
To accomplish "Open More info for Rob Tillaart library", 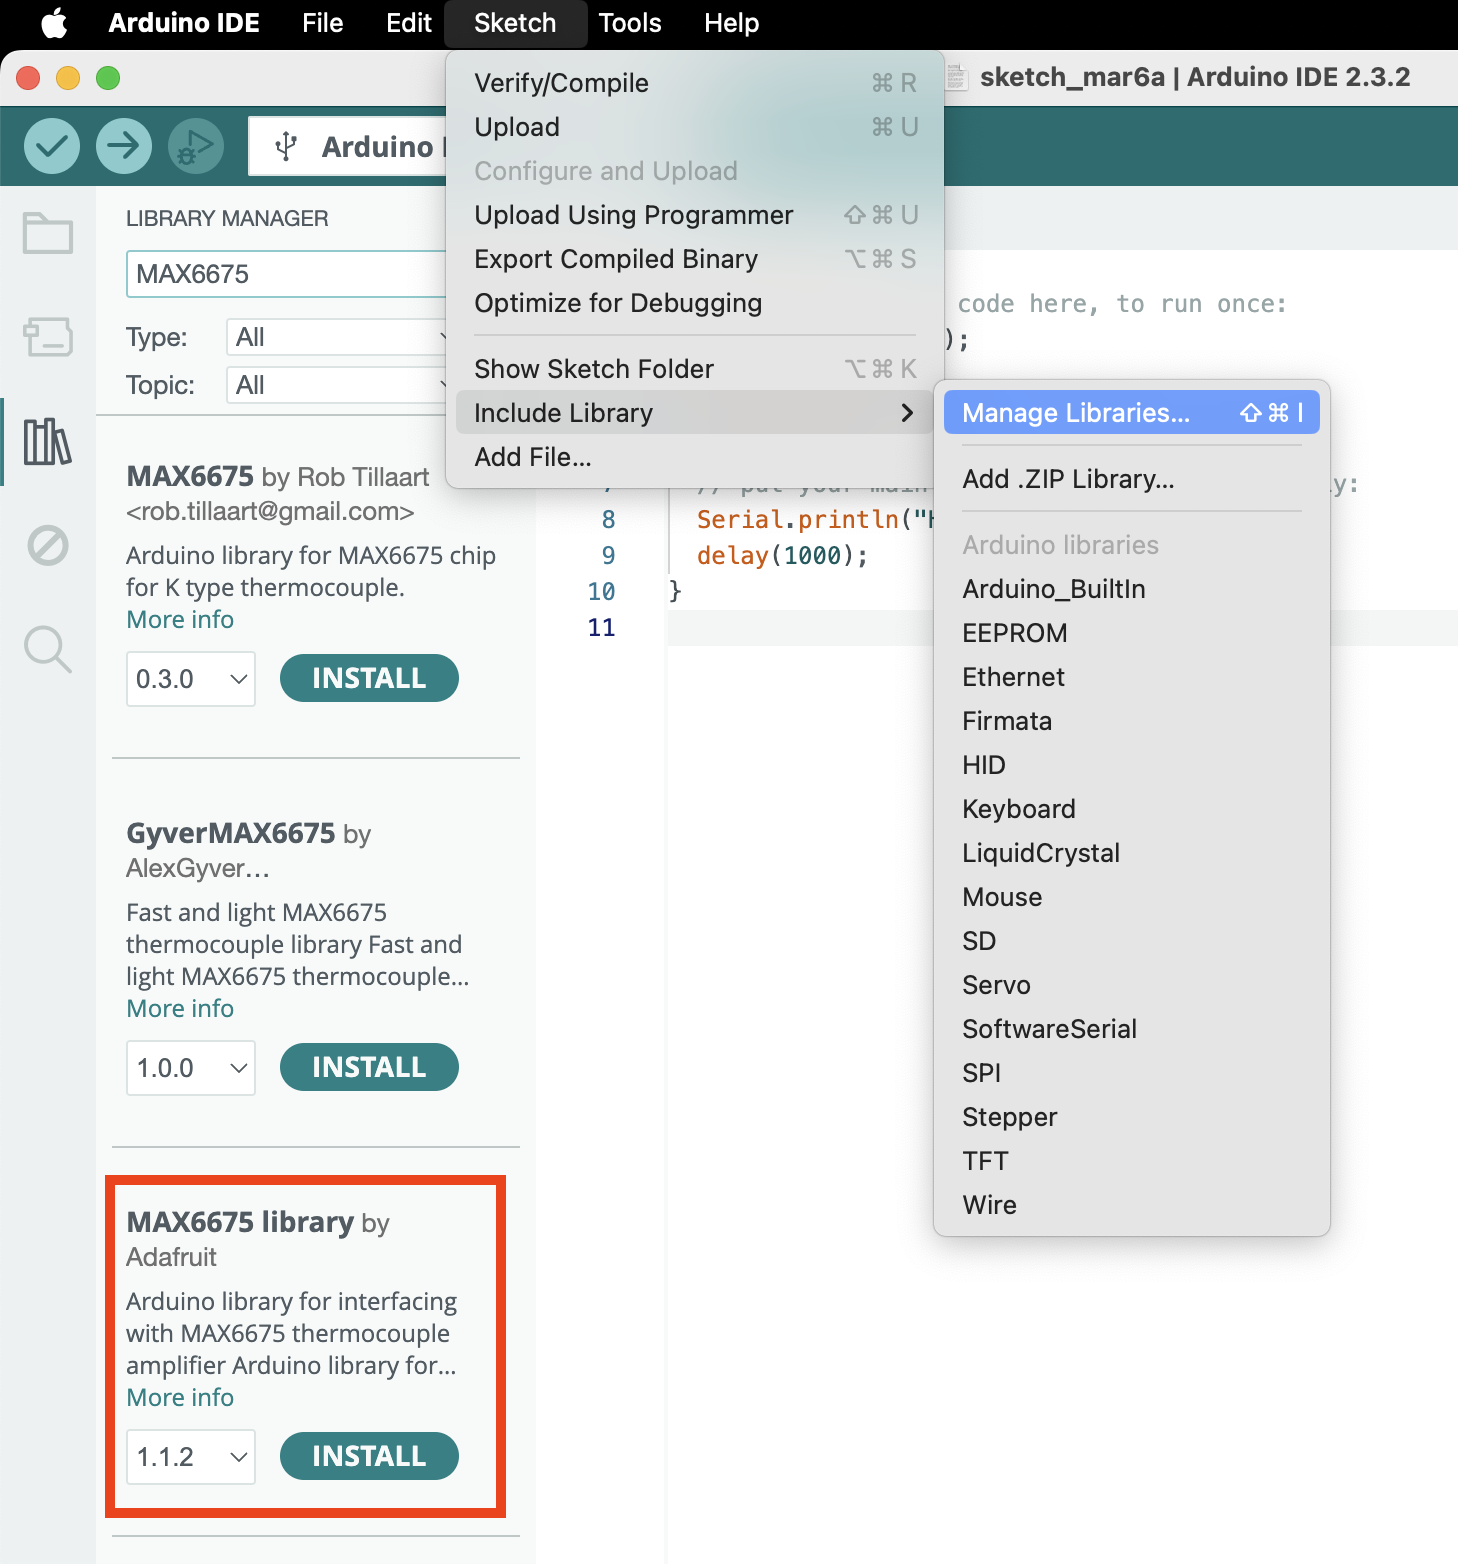I will (x=180, y=620).
